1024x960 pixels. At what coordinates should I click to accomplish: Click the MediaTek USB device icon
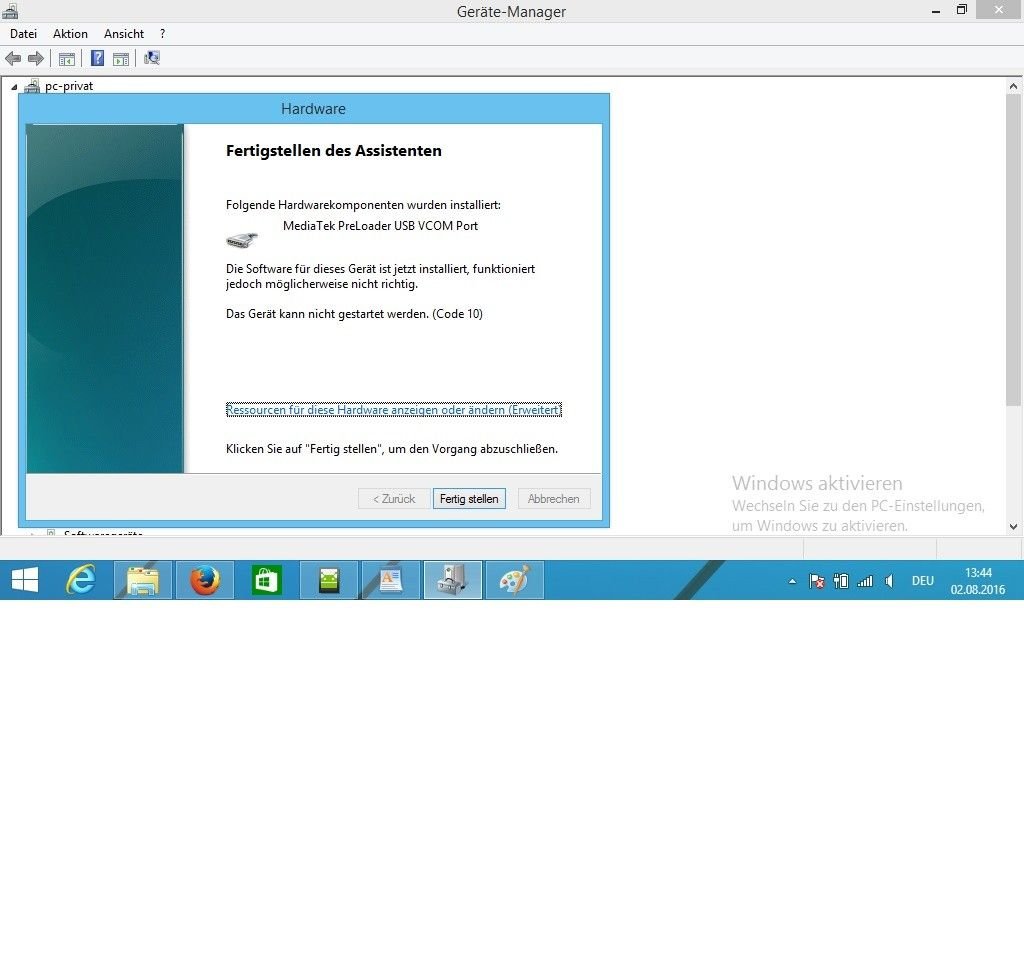(242, 240)
